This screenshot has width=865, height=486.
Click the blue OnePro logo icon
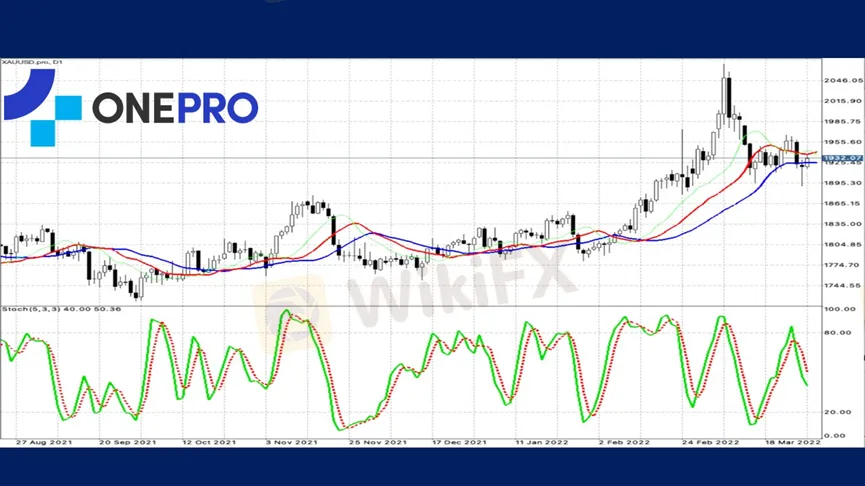(42, 108)
